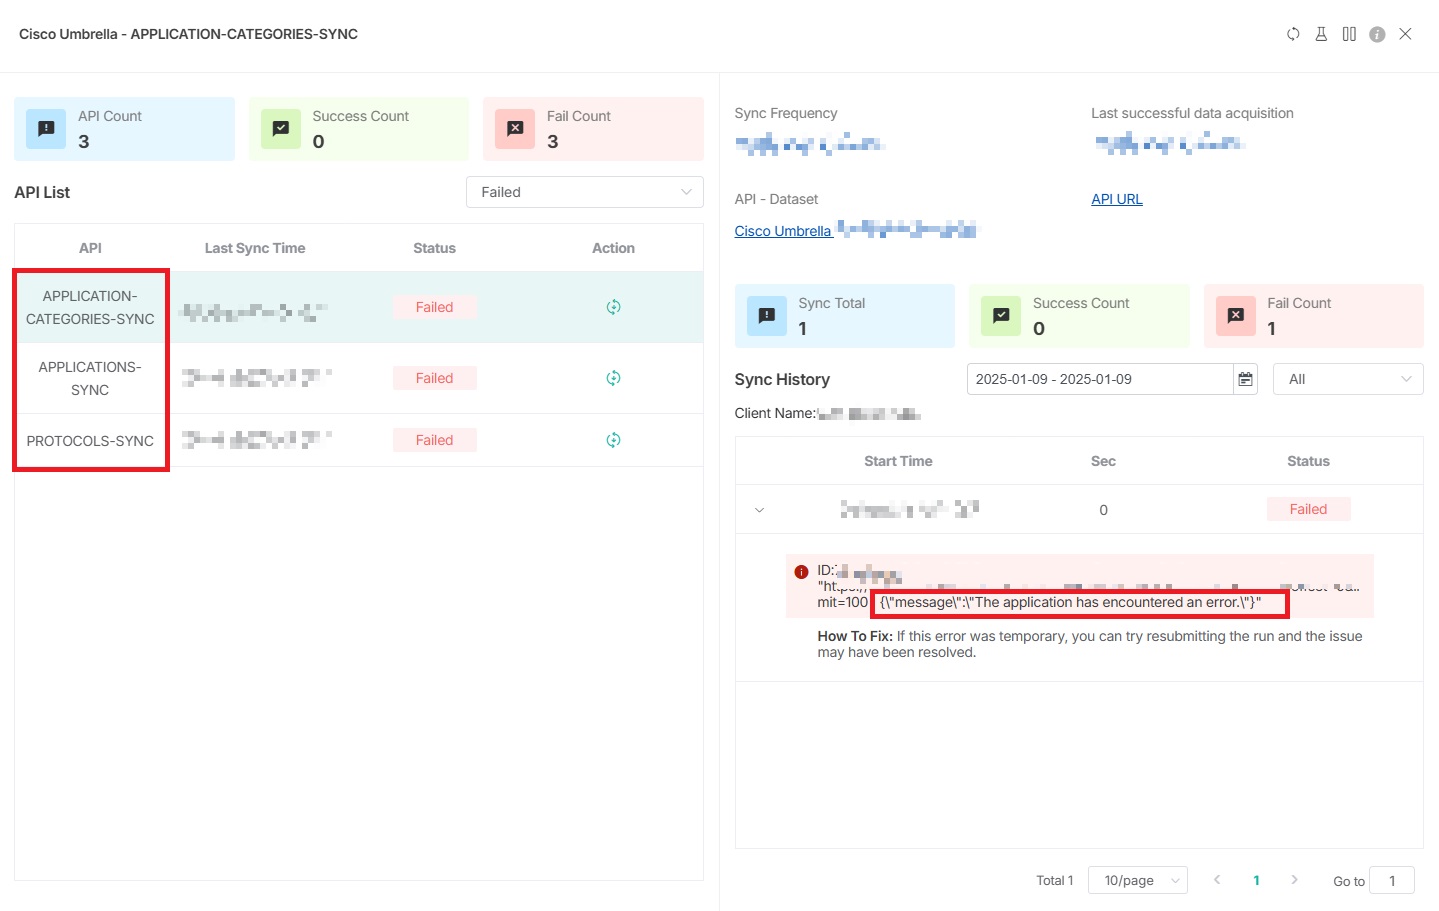The width and height of the screenshot is (1439, 911).
Task: Click Failed status in Sync History row
Action: (1308, 509)
